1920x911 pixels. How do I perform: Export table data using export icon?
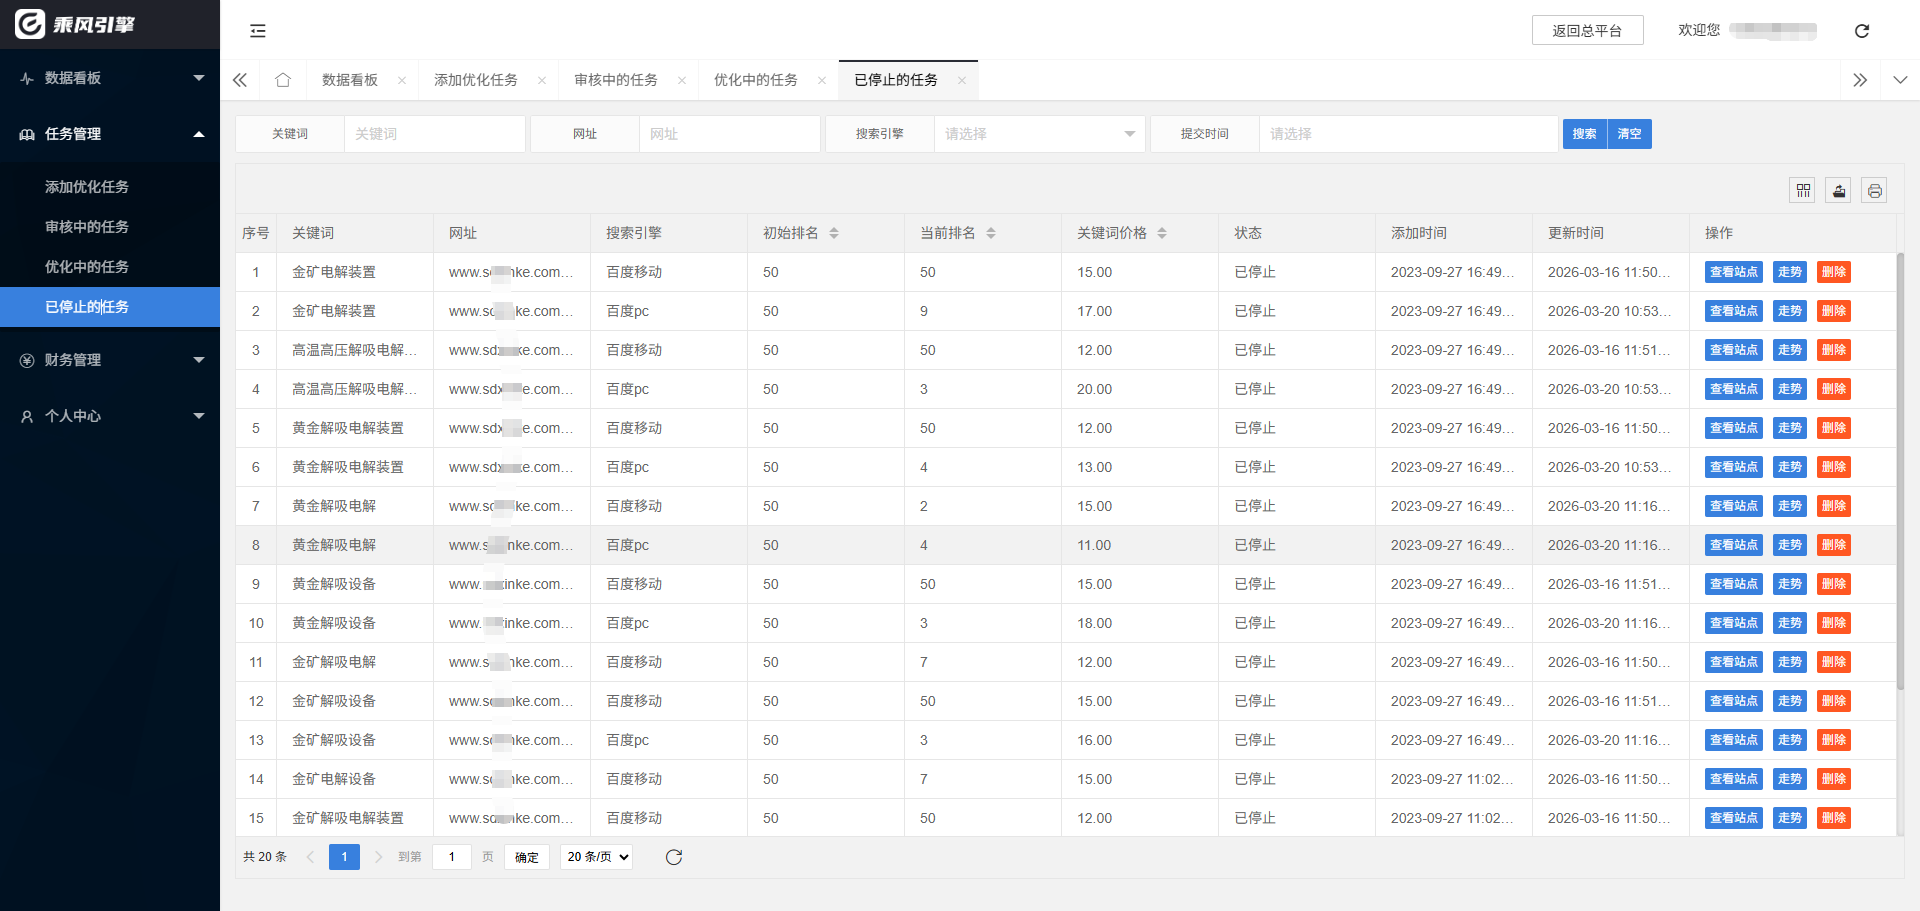(1838, 190)
